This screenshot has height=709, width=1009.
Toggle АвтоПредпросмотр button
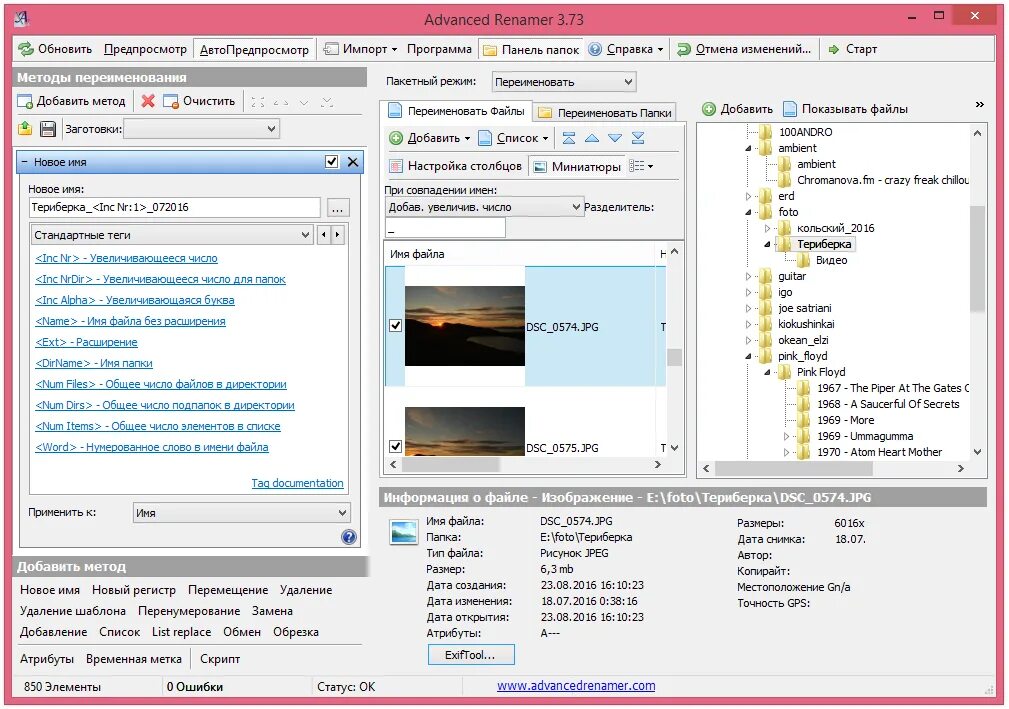254,50
